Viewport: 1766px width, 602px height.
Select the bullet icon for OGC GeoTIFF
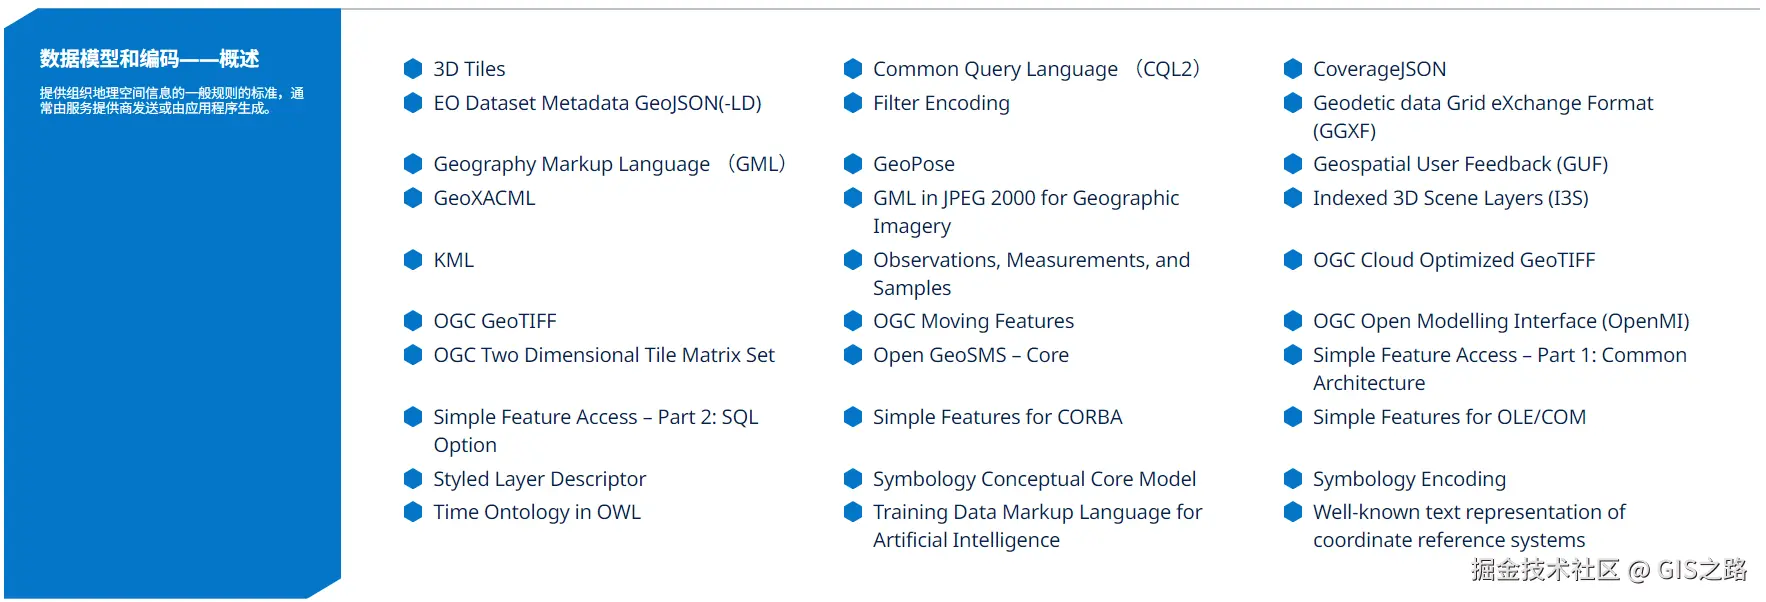tap(413, 321)
